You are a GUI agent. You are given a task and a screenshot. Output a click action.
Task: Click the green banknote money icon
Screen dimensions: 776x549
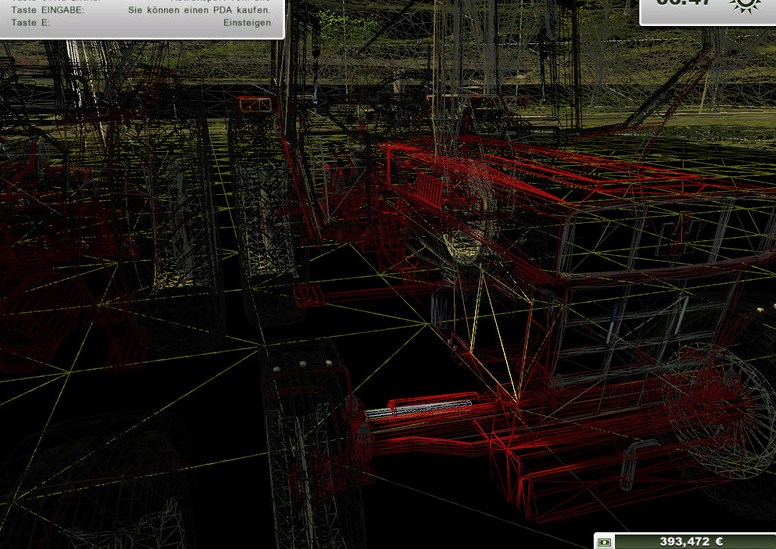(x=605, y=541)
